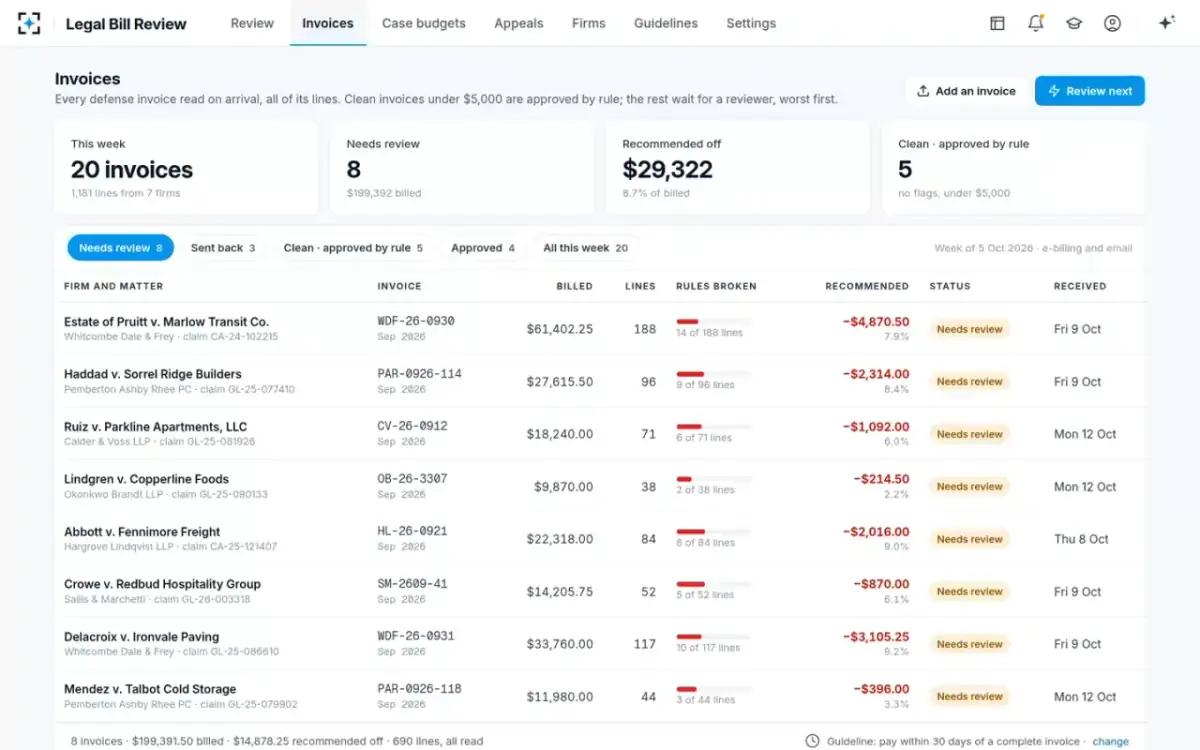1200x750 pixels.
Task: Open Abbott v. Fennimore Freight matter
Action: coord(142,532)
